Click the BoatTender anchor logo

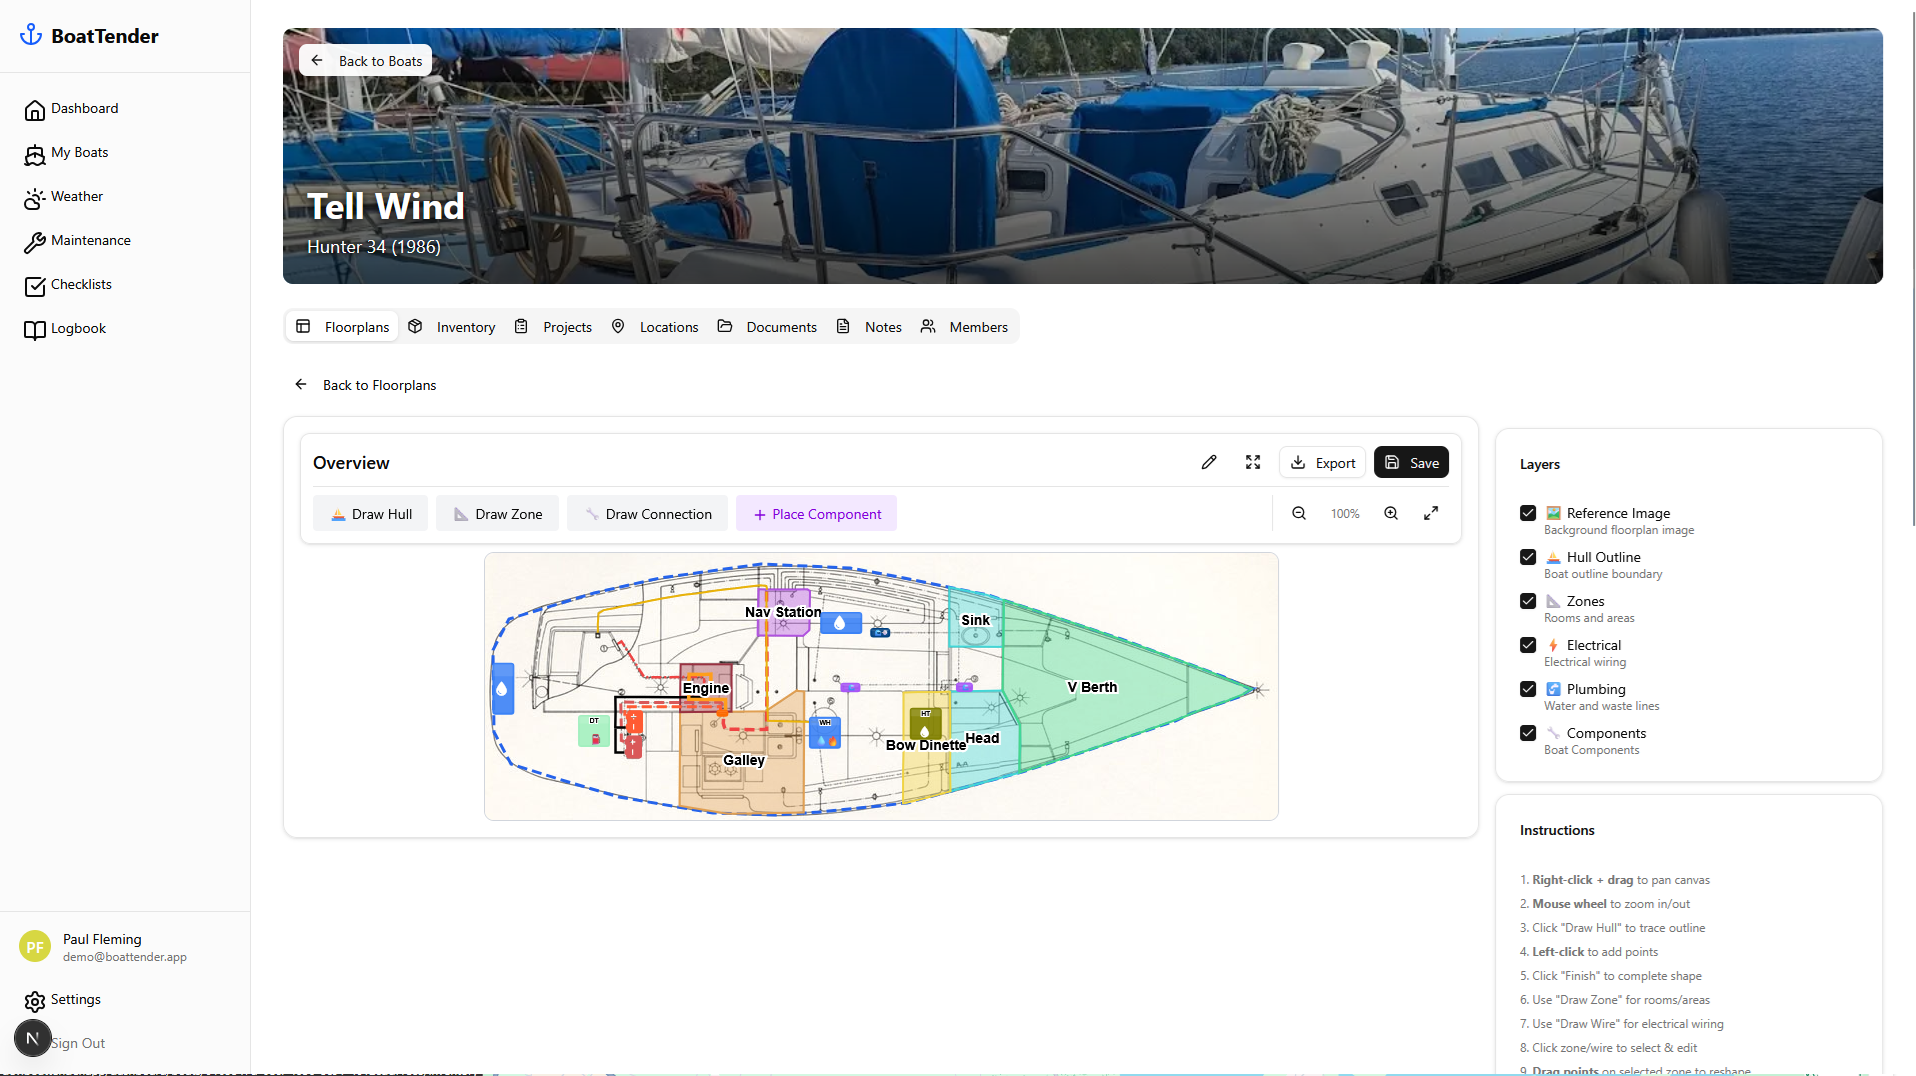[x=31, y=35]
